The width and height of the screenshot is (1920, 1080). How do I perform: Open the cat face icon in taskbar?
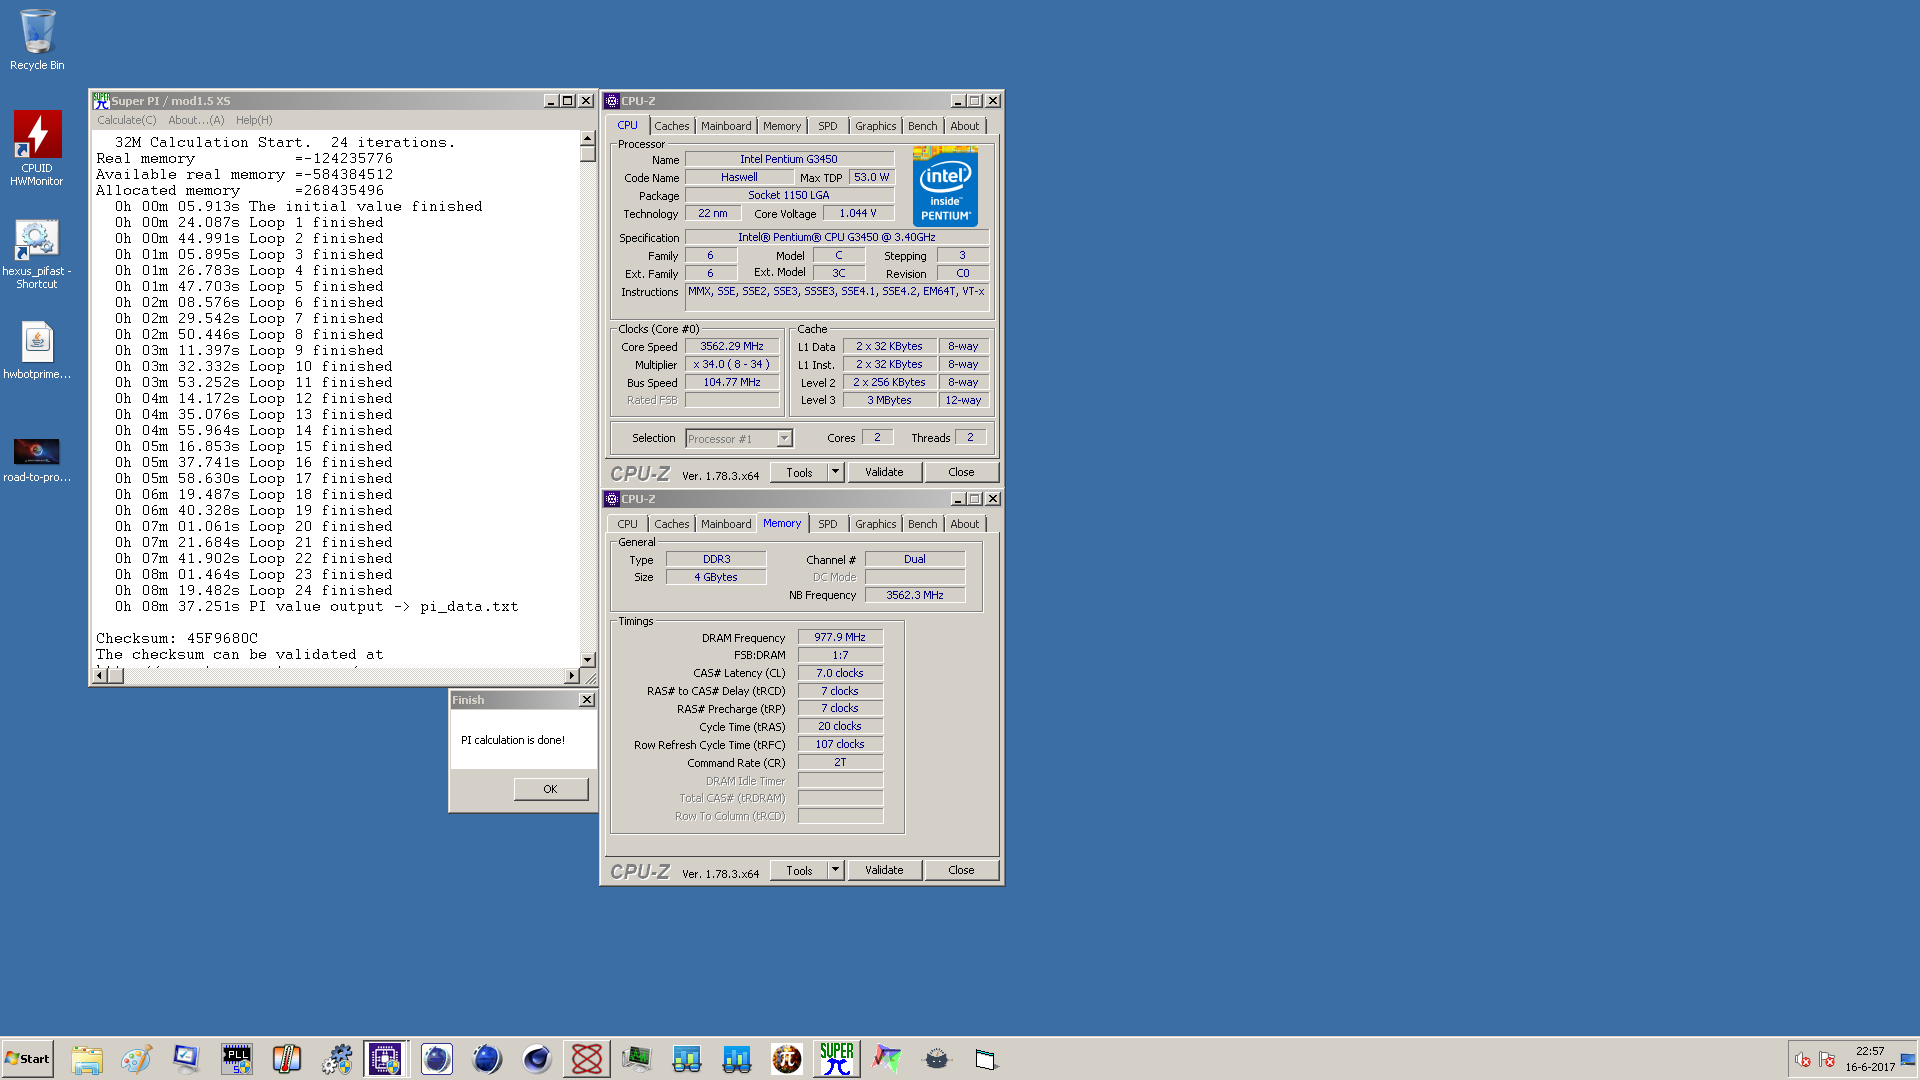coord(937,1059)
